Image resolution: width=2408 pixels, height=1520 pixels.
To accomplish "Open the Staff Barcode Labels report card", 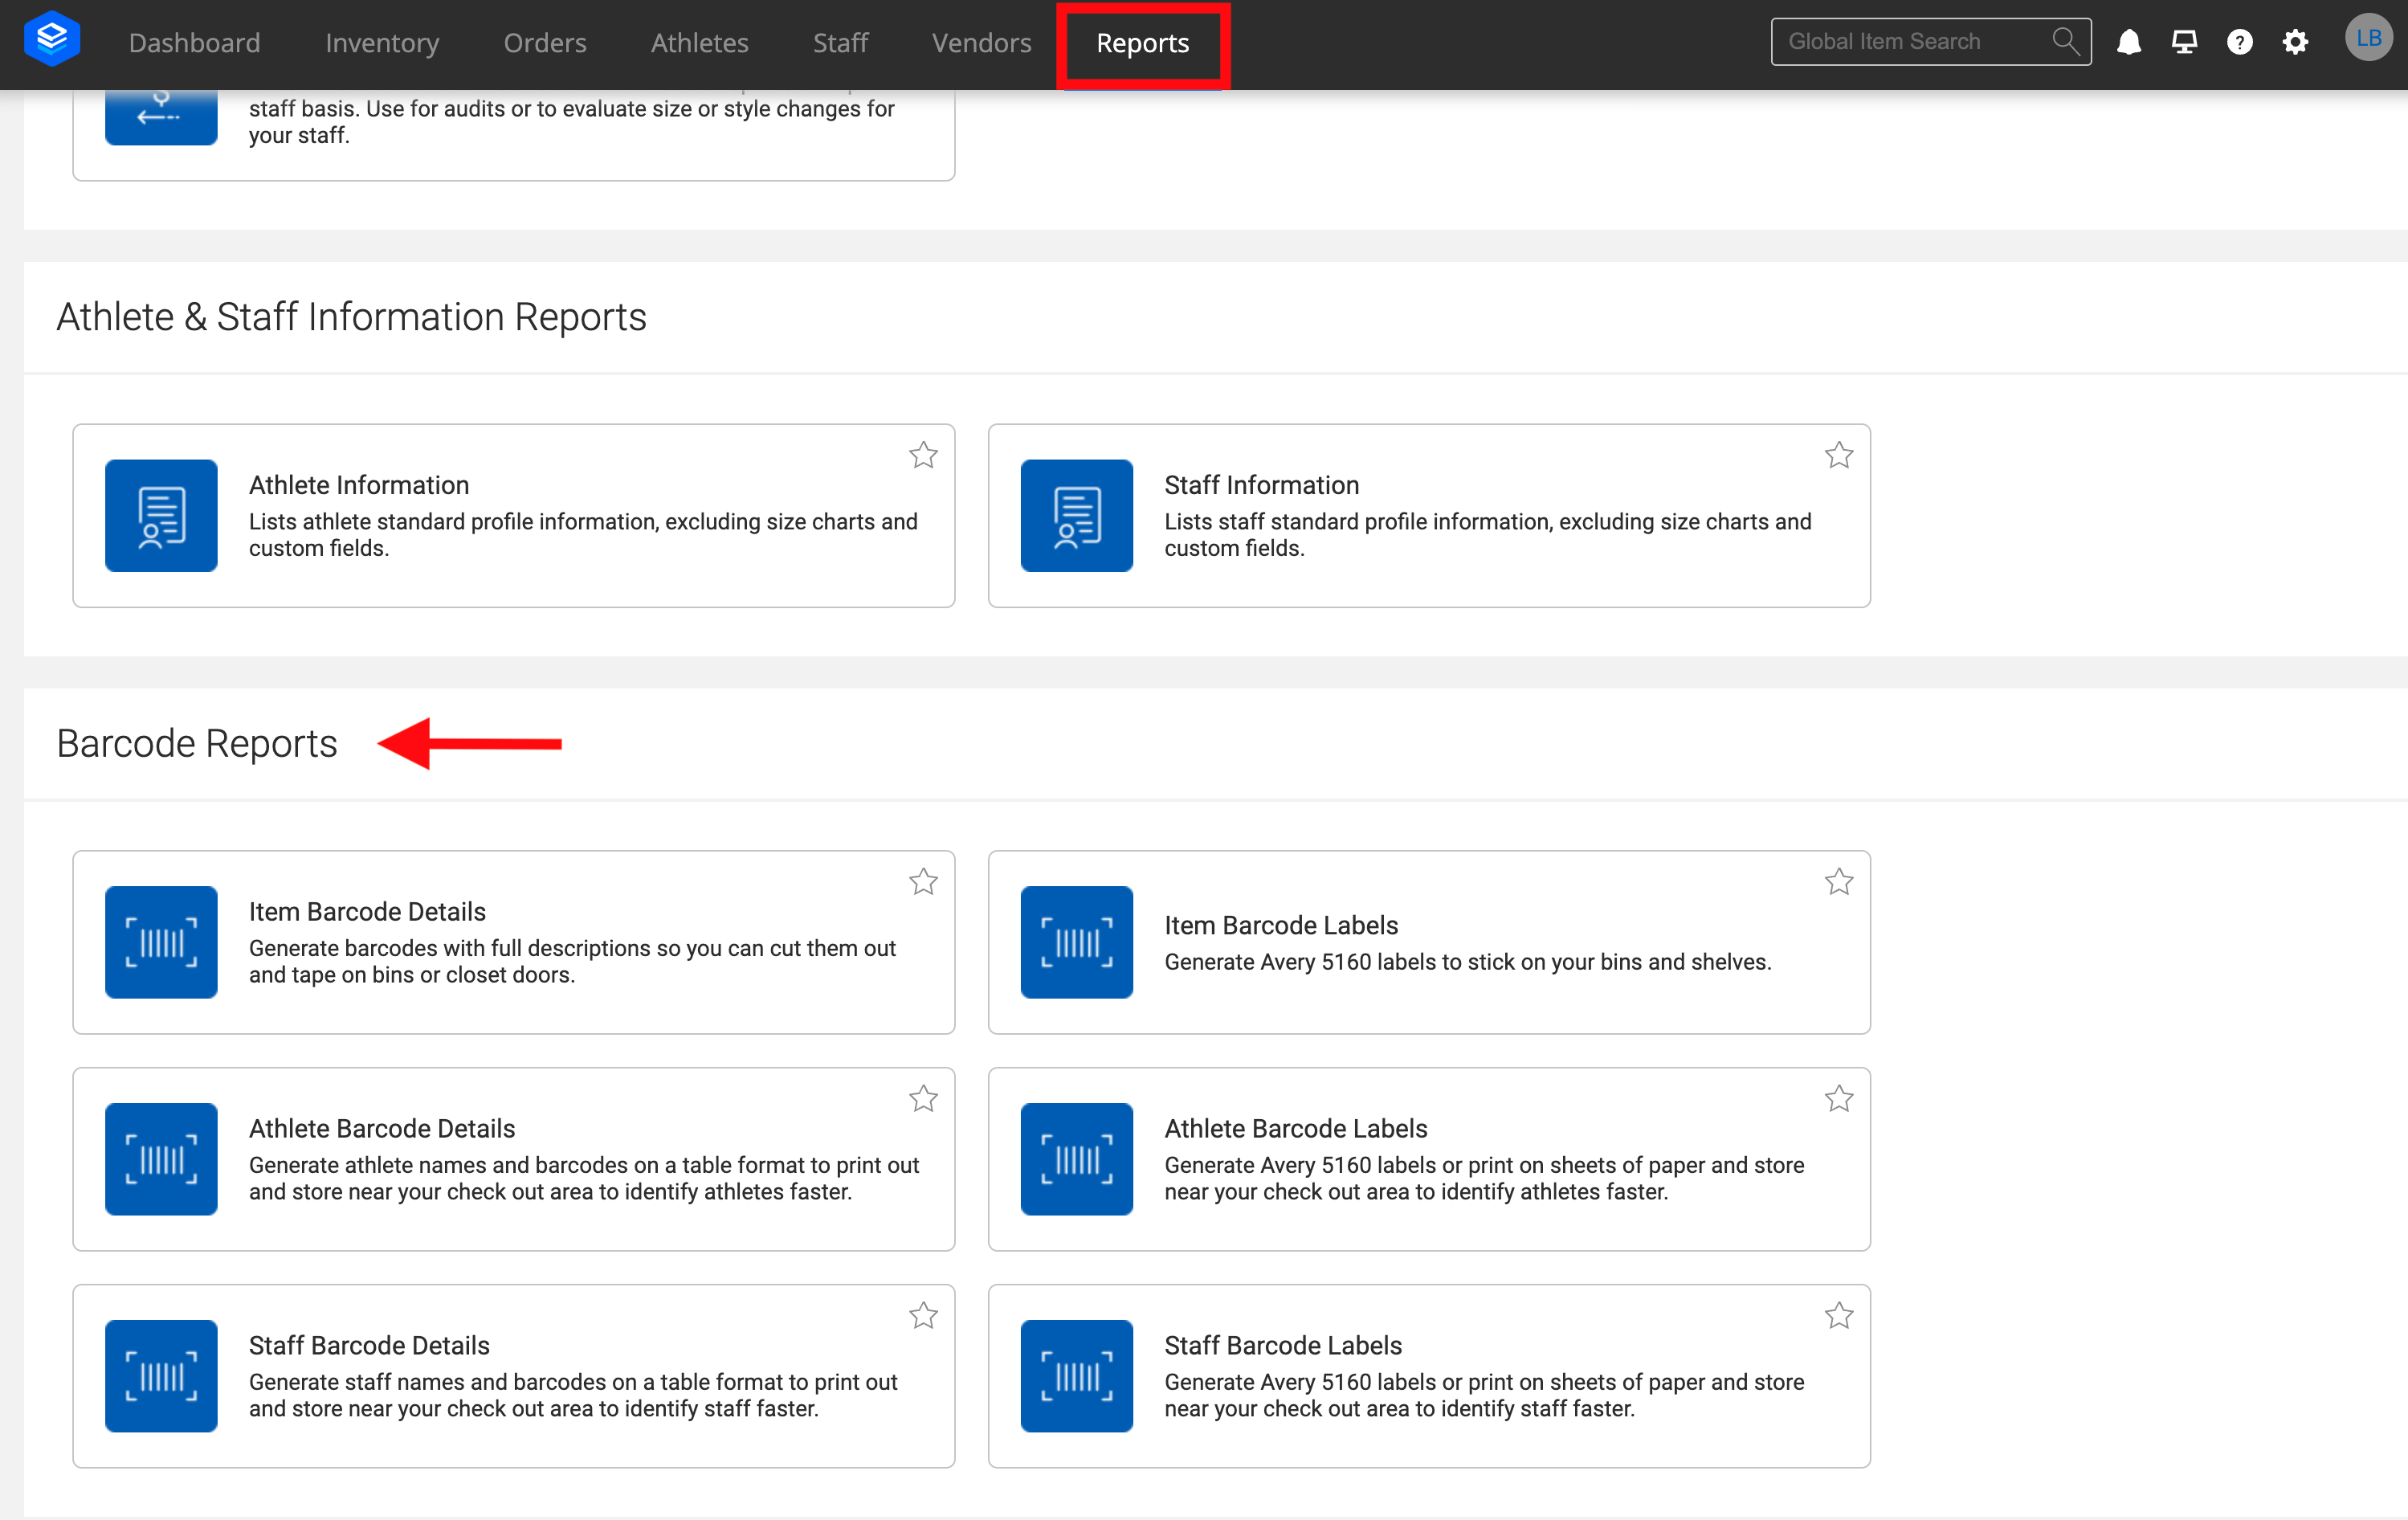I will tap(1428, 1376).
